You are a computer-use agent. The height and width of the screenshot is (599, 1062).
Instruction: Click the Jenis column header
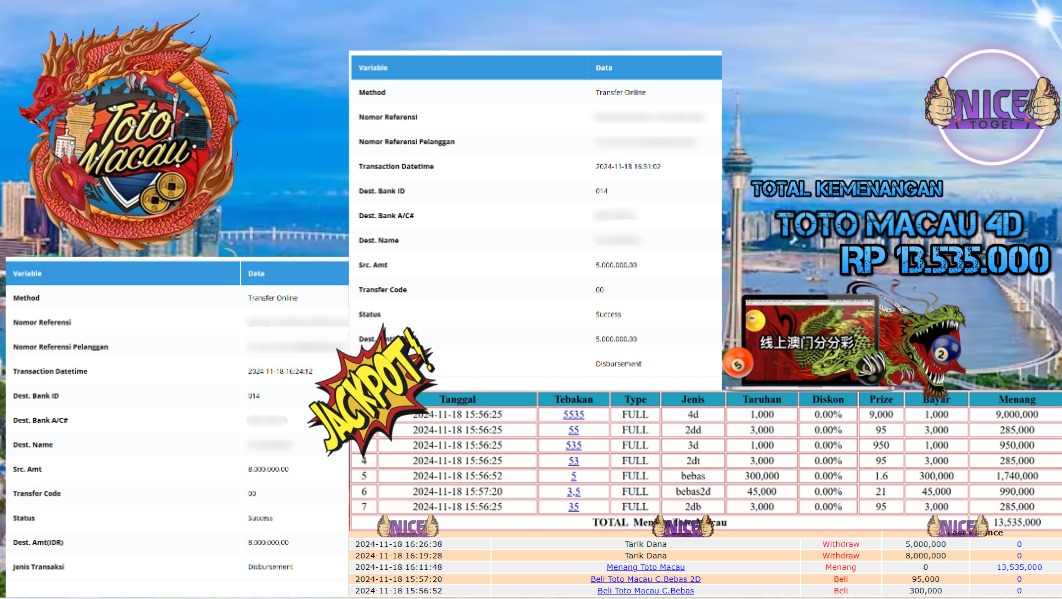click(694, 399)
